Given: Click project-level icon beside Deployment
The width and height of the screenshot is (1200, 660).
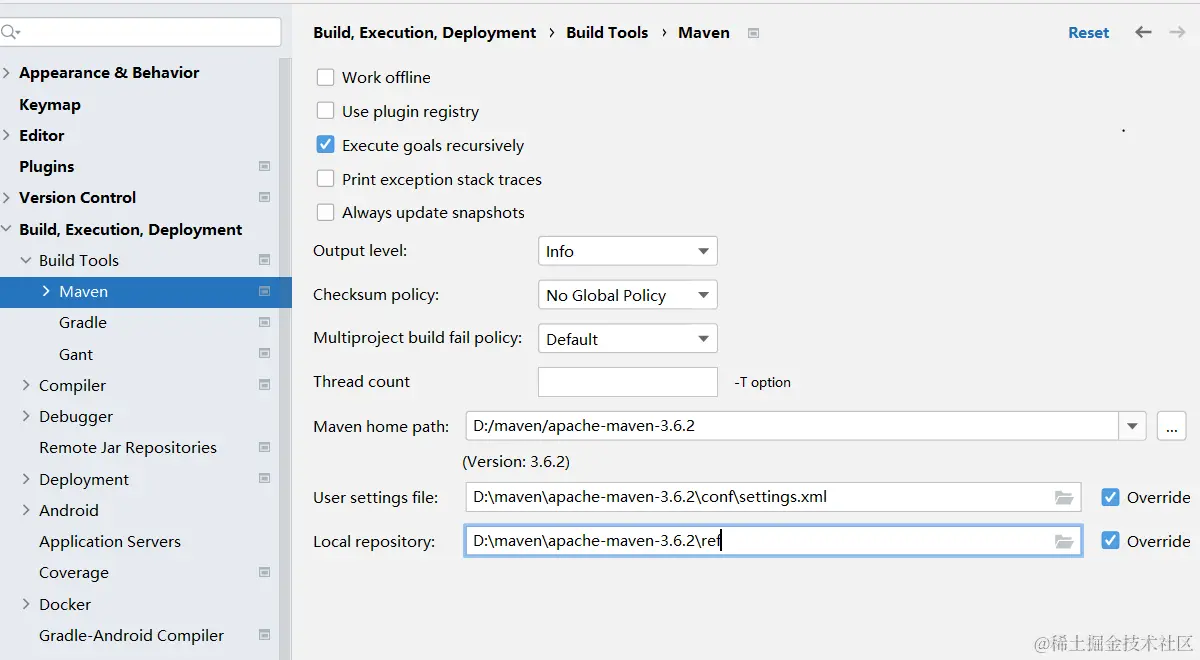Looking at the screenshot, I should click(265, 479).
